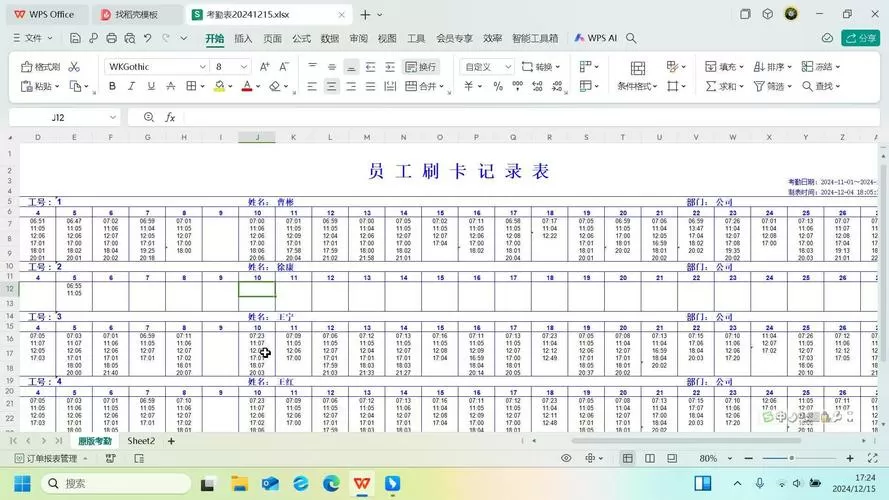
Task: Open the Sort (排序) dropdown
Action: [772, 67]
